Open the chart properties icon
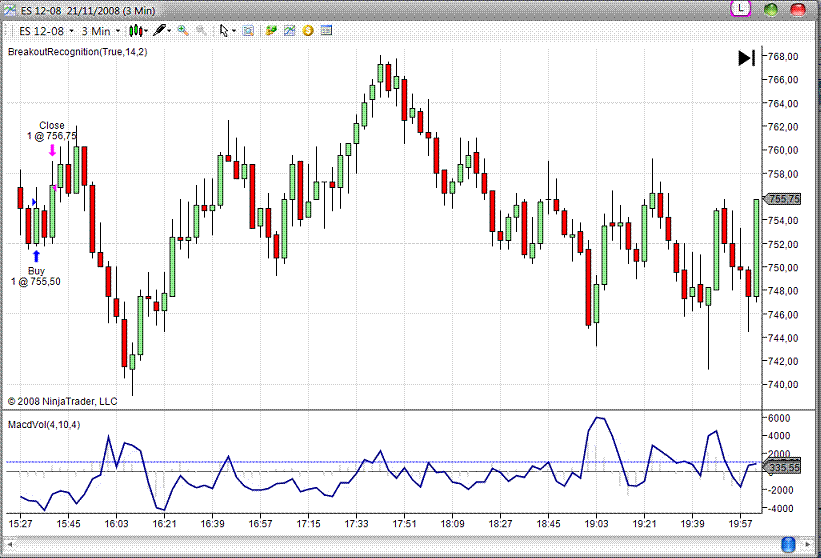The height and width of the screenshot is (558, 821). coord(326,31)
